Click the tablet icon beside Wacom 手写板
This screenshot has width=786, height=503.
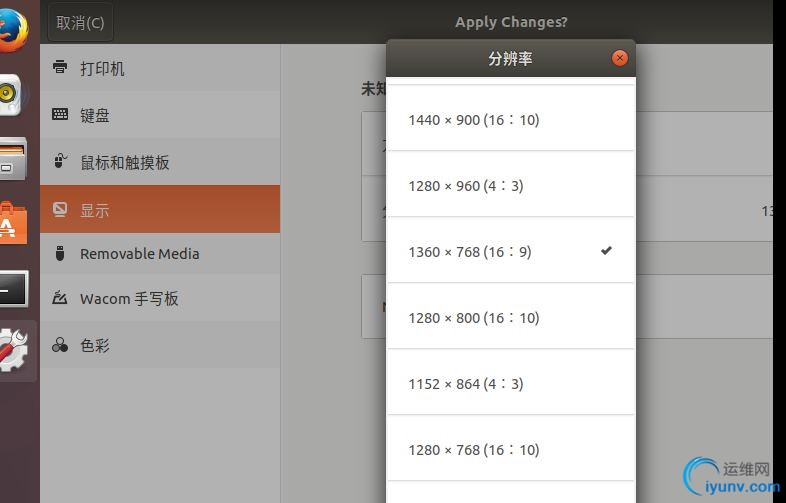point(60,298)
